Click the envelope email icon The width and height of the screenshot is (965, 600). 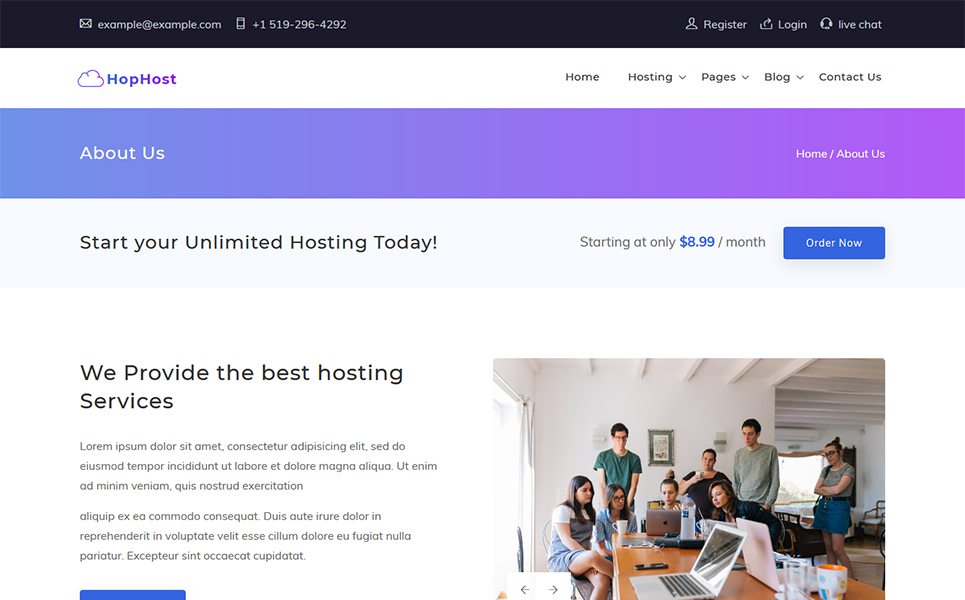pyautogui.click(x=86, y=23)
